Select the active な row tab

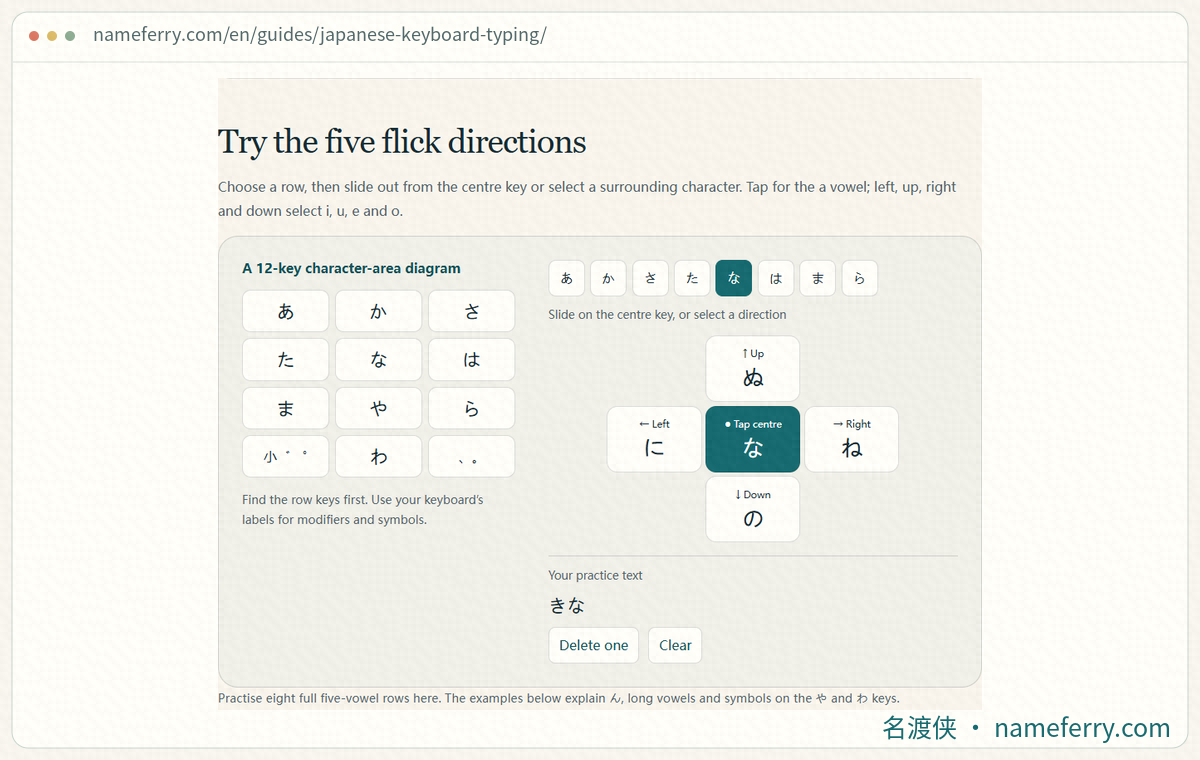click(734, 278)
